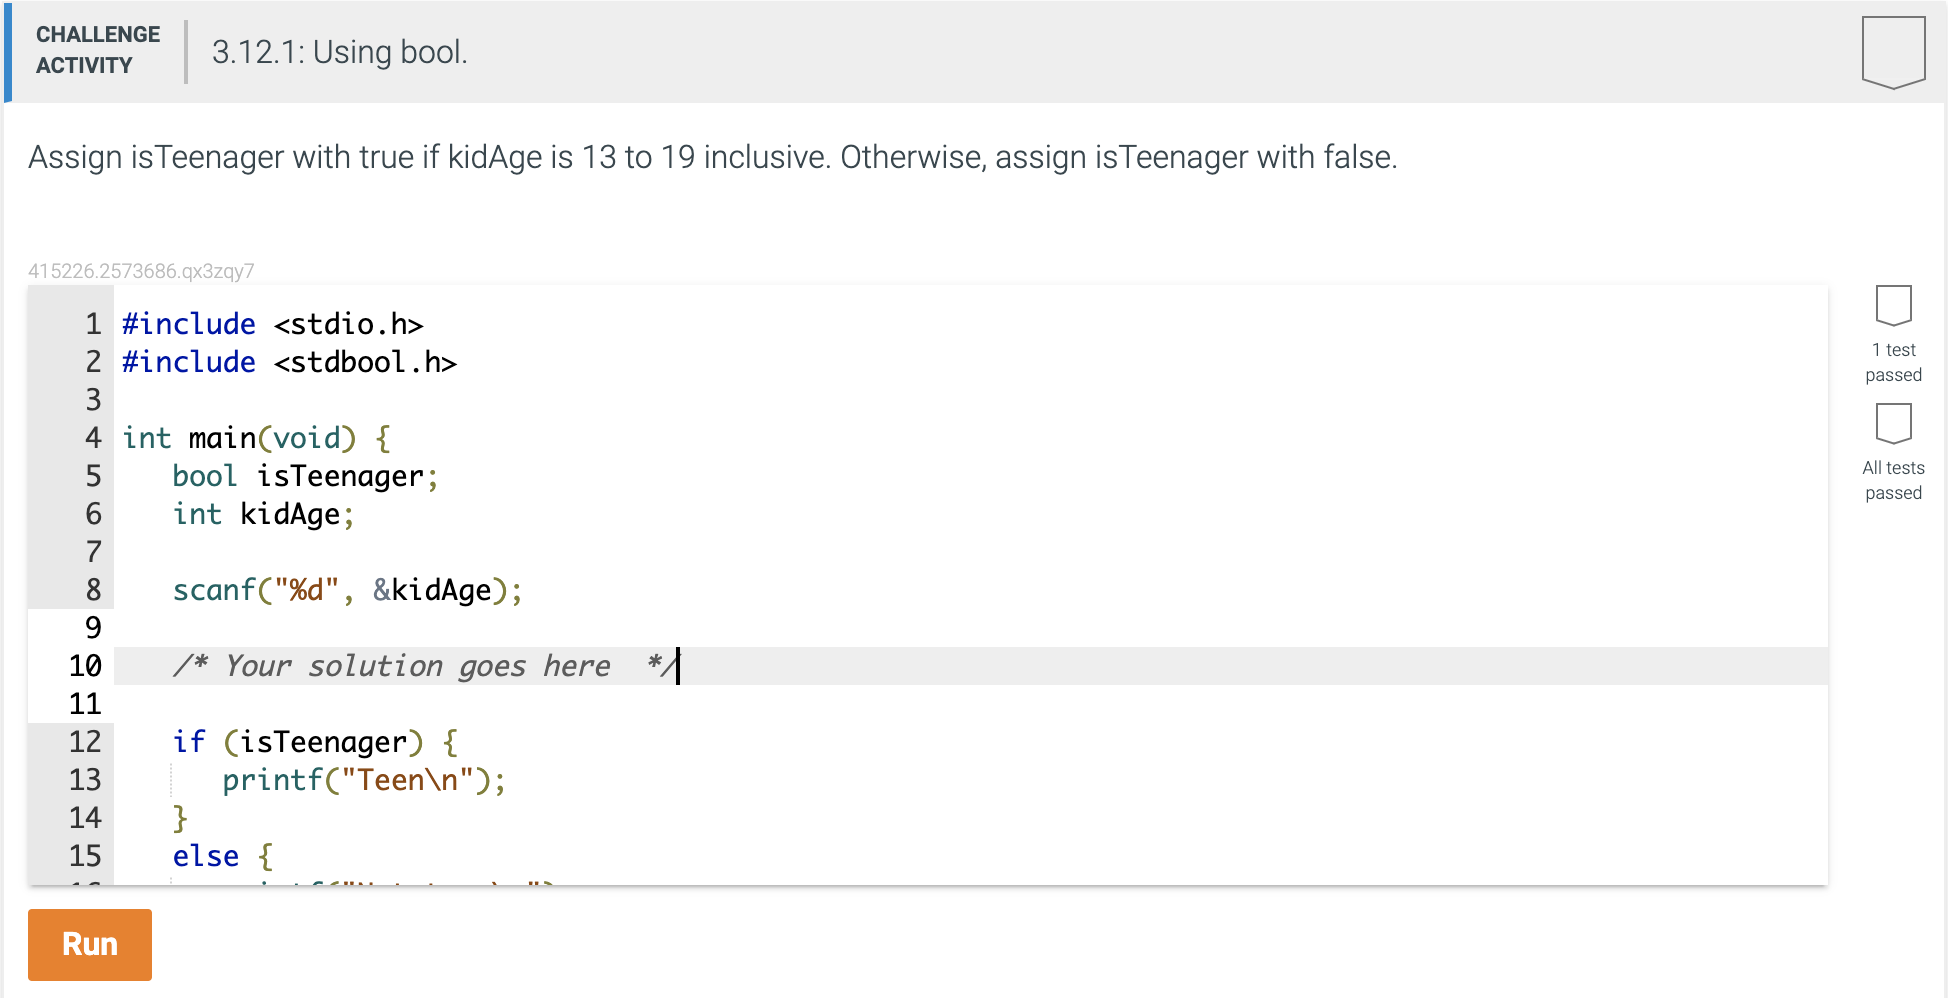The width and height of the screenshot is (1948, 998).
Task: Click the 'CHALLENGE ACTIVITY' label
Action: [98, 50]
